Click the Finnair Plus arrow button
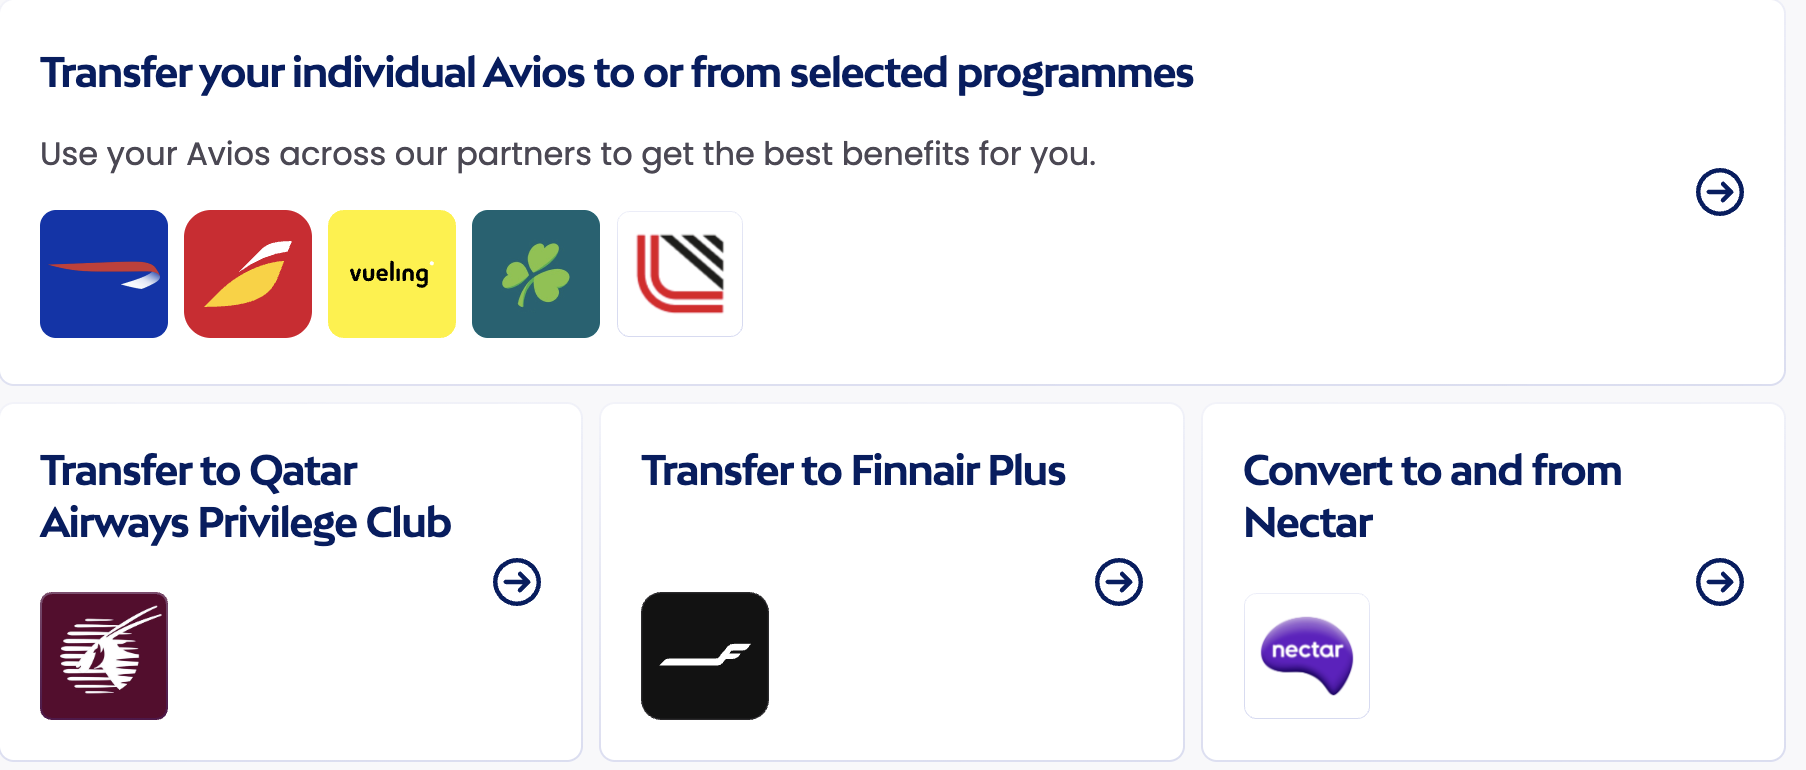1806x770 pixels. (x=1118, y=582)
